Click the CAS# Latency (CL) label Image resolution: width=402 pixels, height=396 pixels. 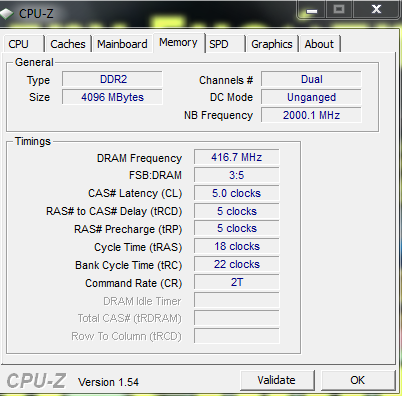pyautogui.click(x=135, y=193)
